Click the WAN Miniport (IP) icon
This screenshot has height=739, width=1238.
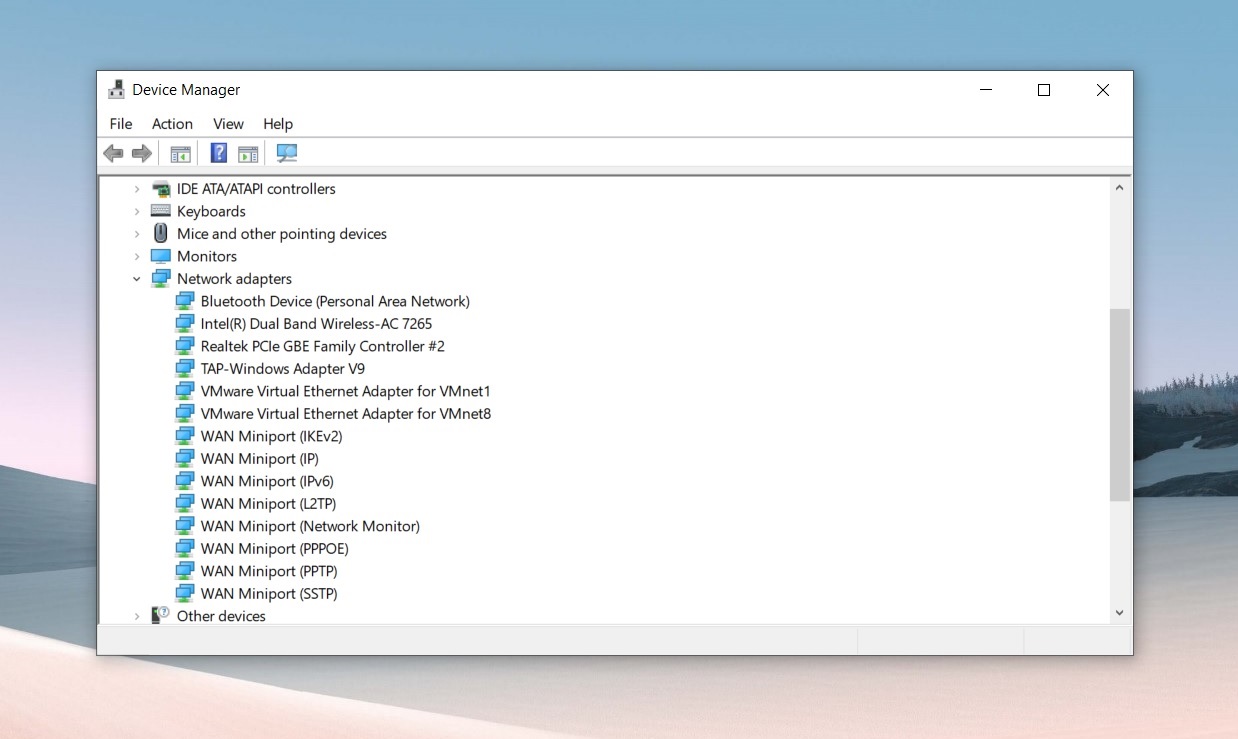pos(184,458)
